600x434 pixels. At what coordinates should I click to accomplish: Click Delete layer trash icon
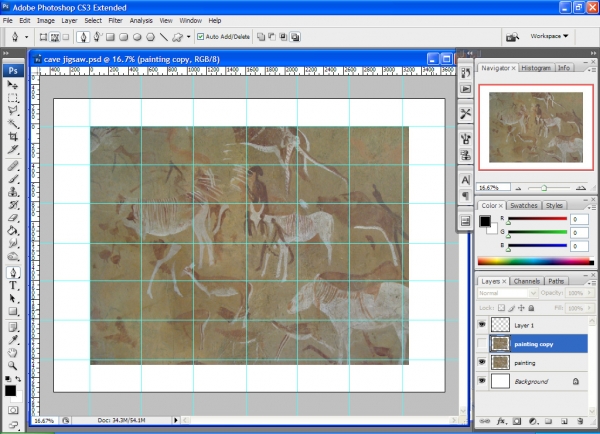[x=580, y=421]
